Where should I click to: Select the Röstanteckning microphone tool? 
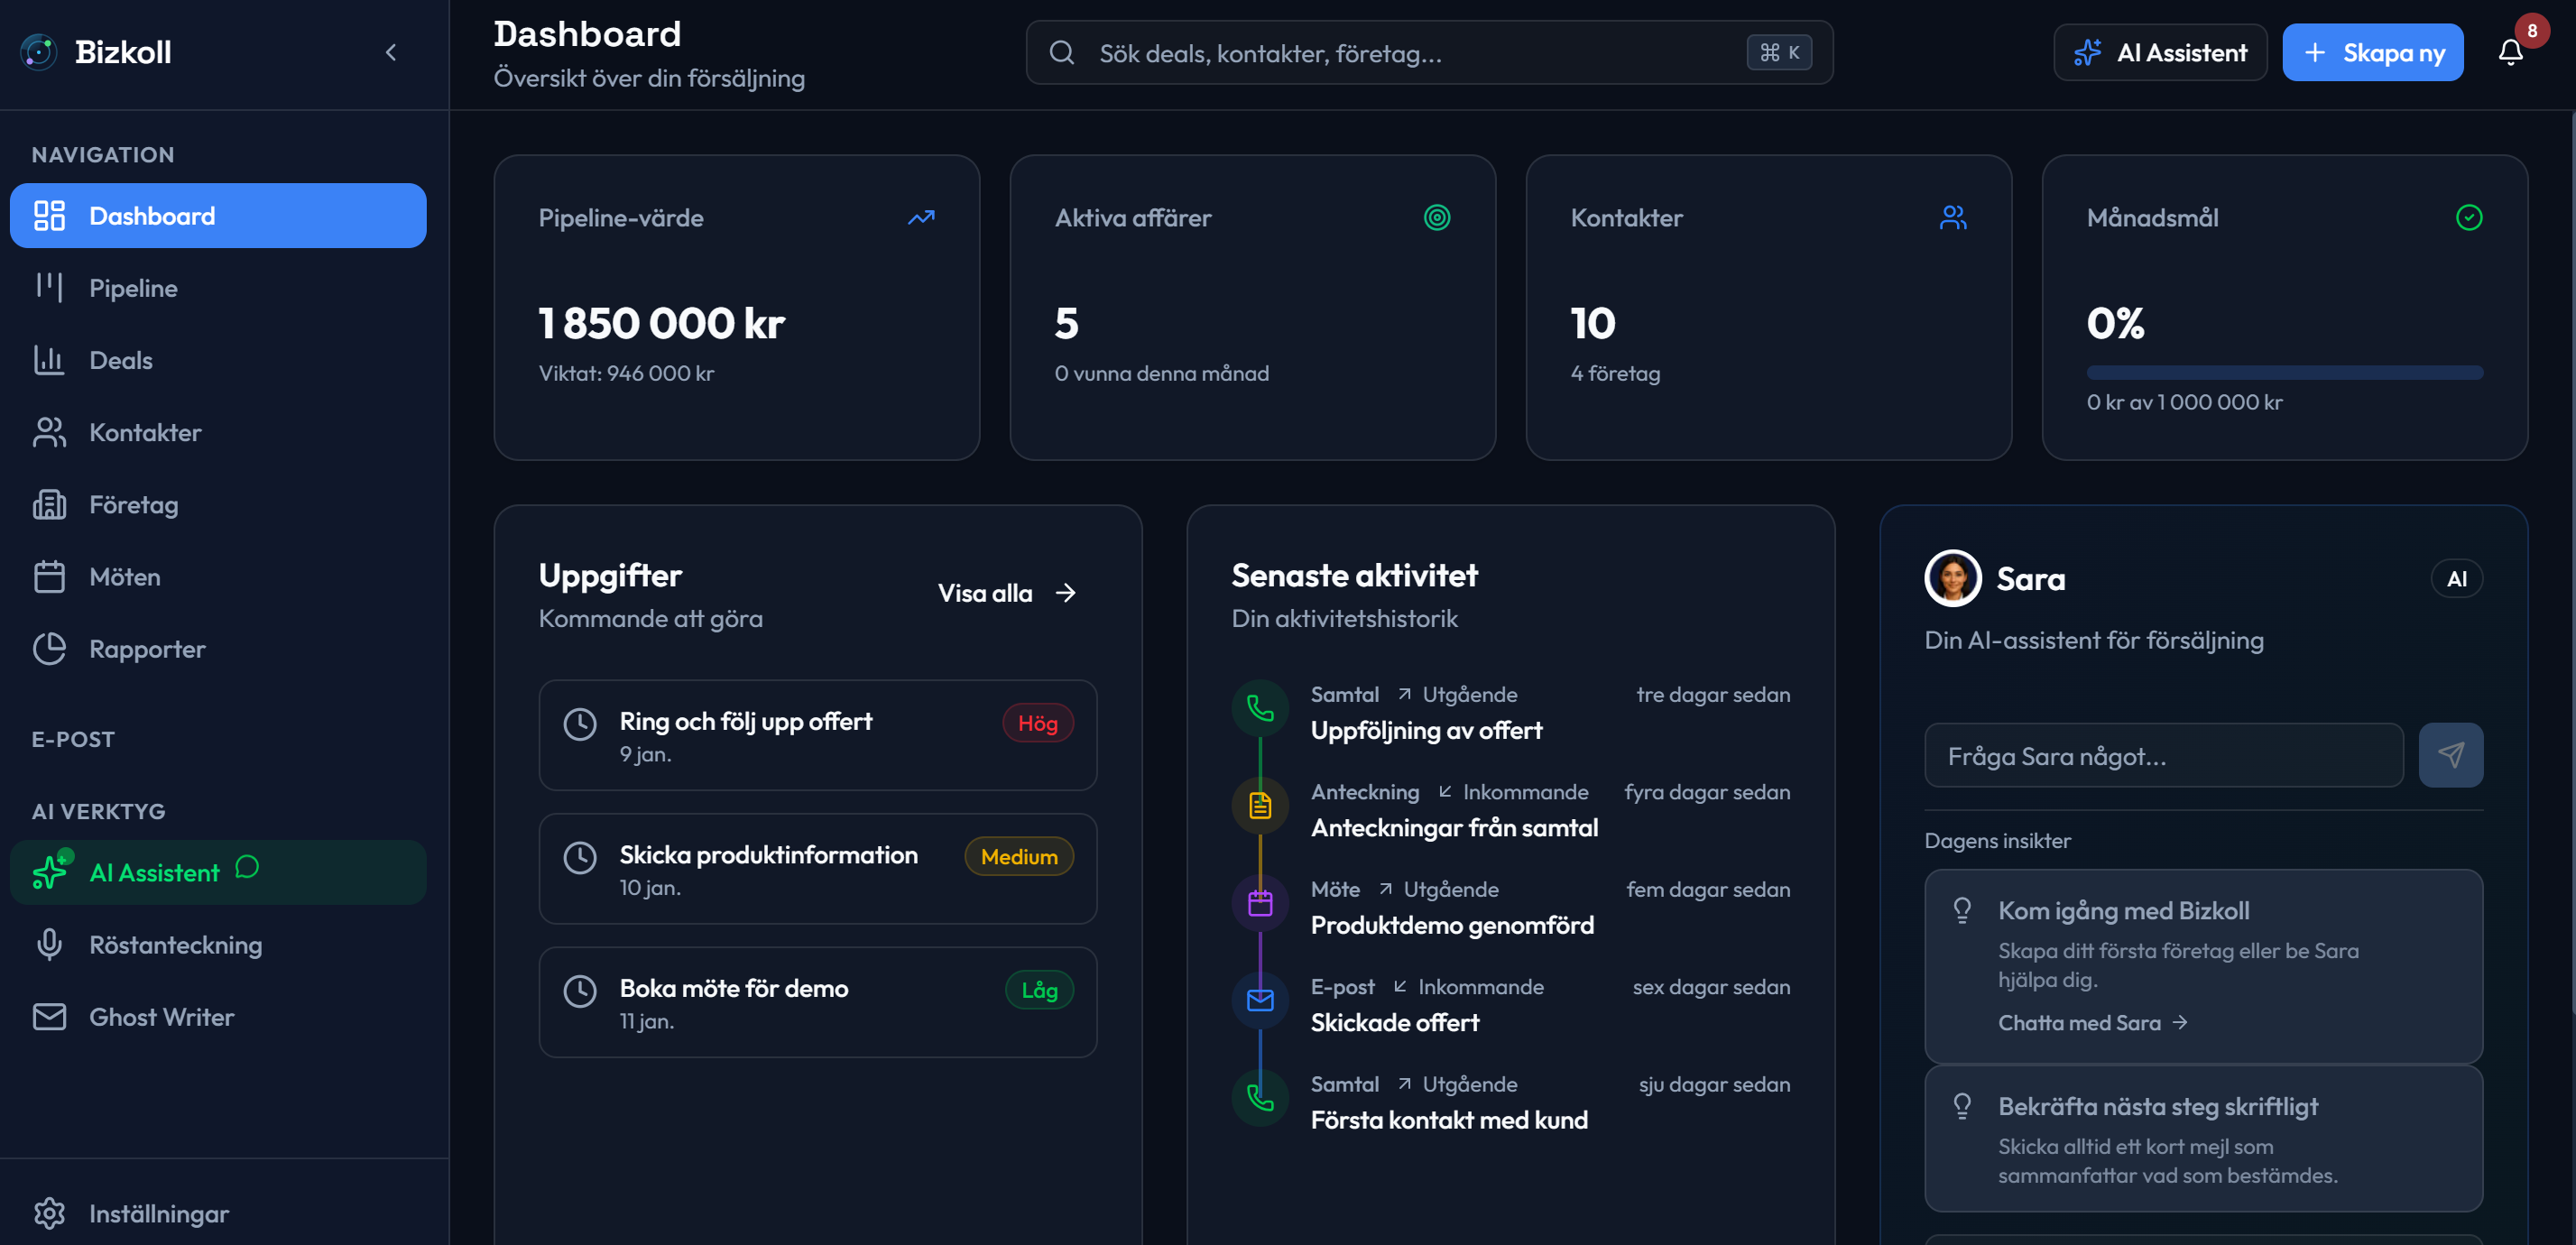[x=176, y=944]
